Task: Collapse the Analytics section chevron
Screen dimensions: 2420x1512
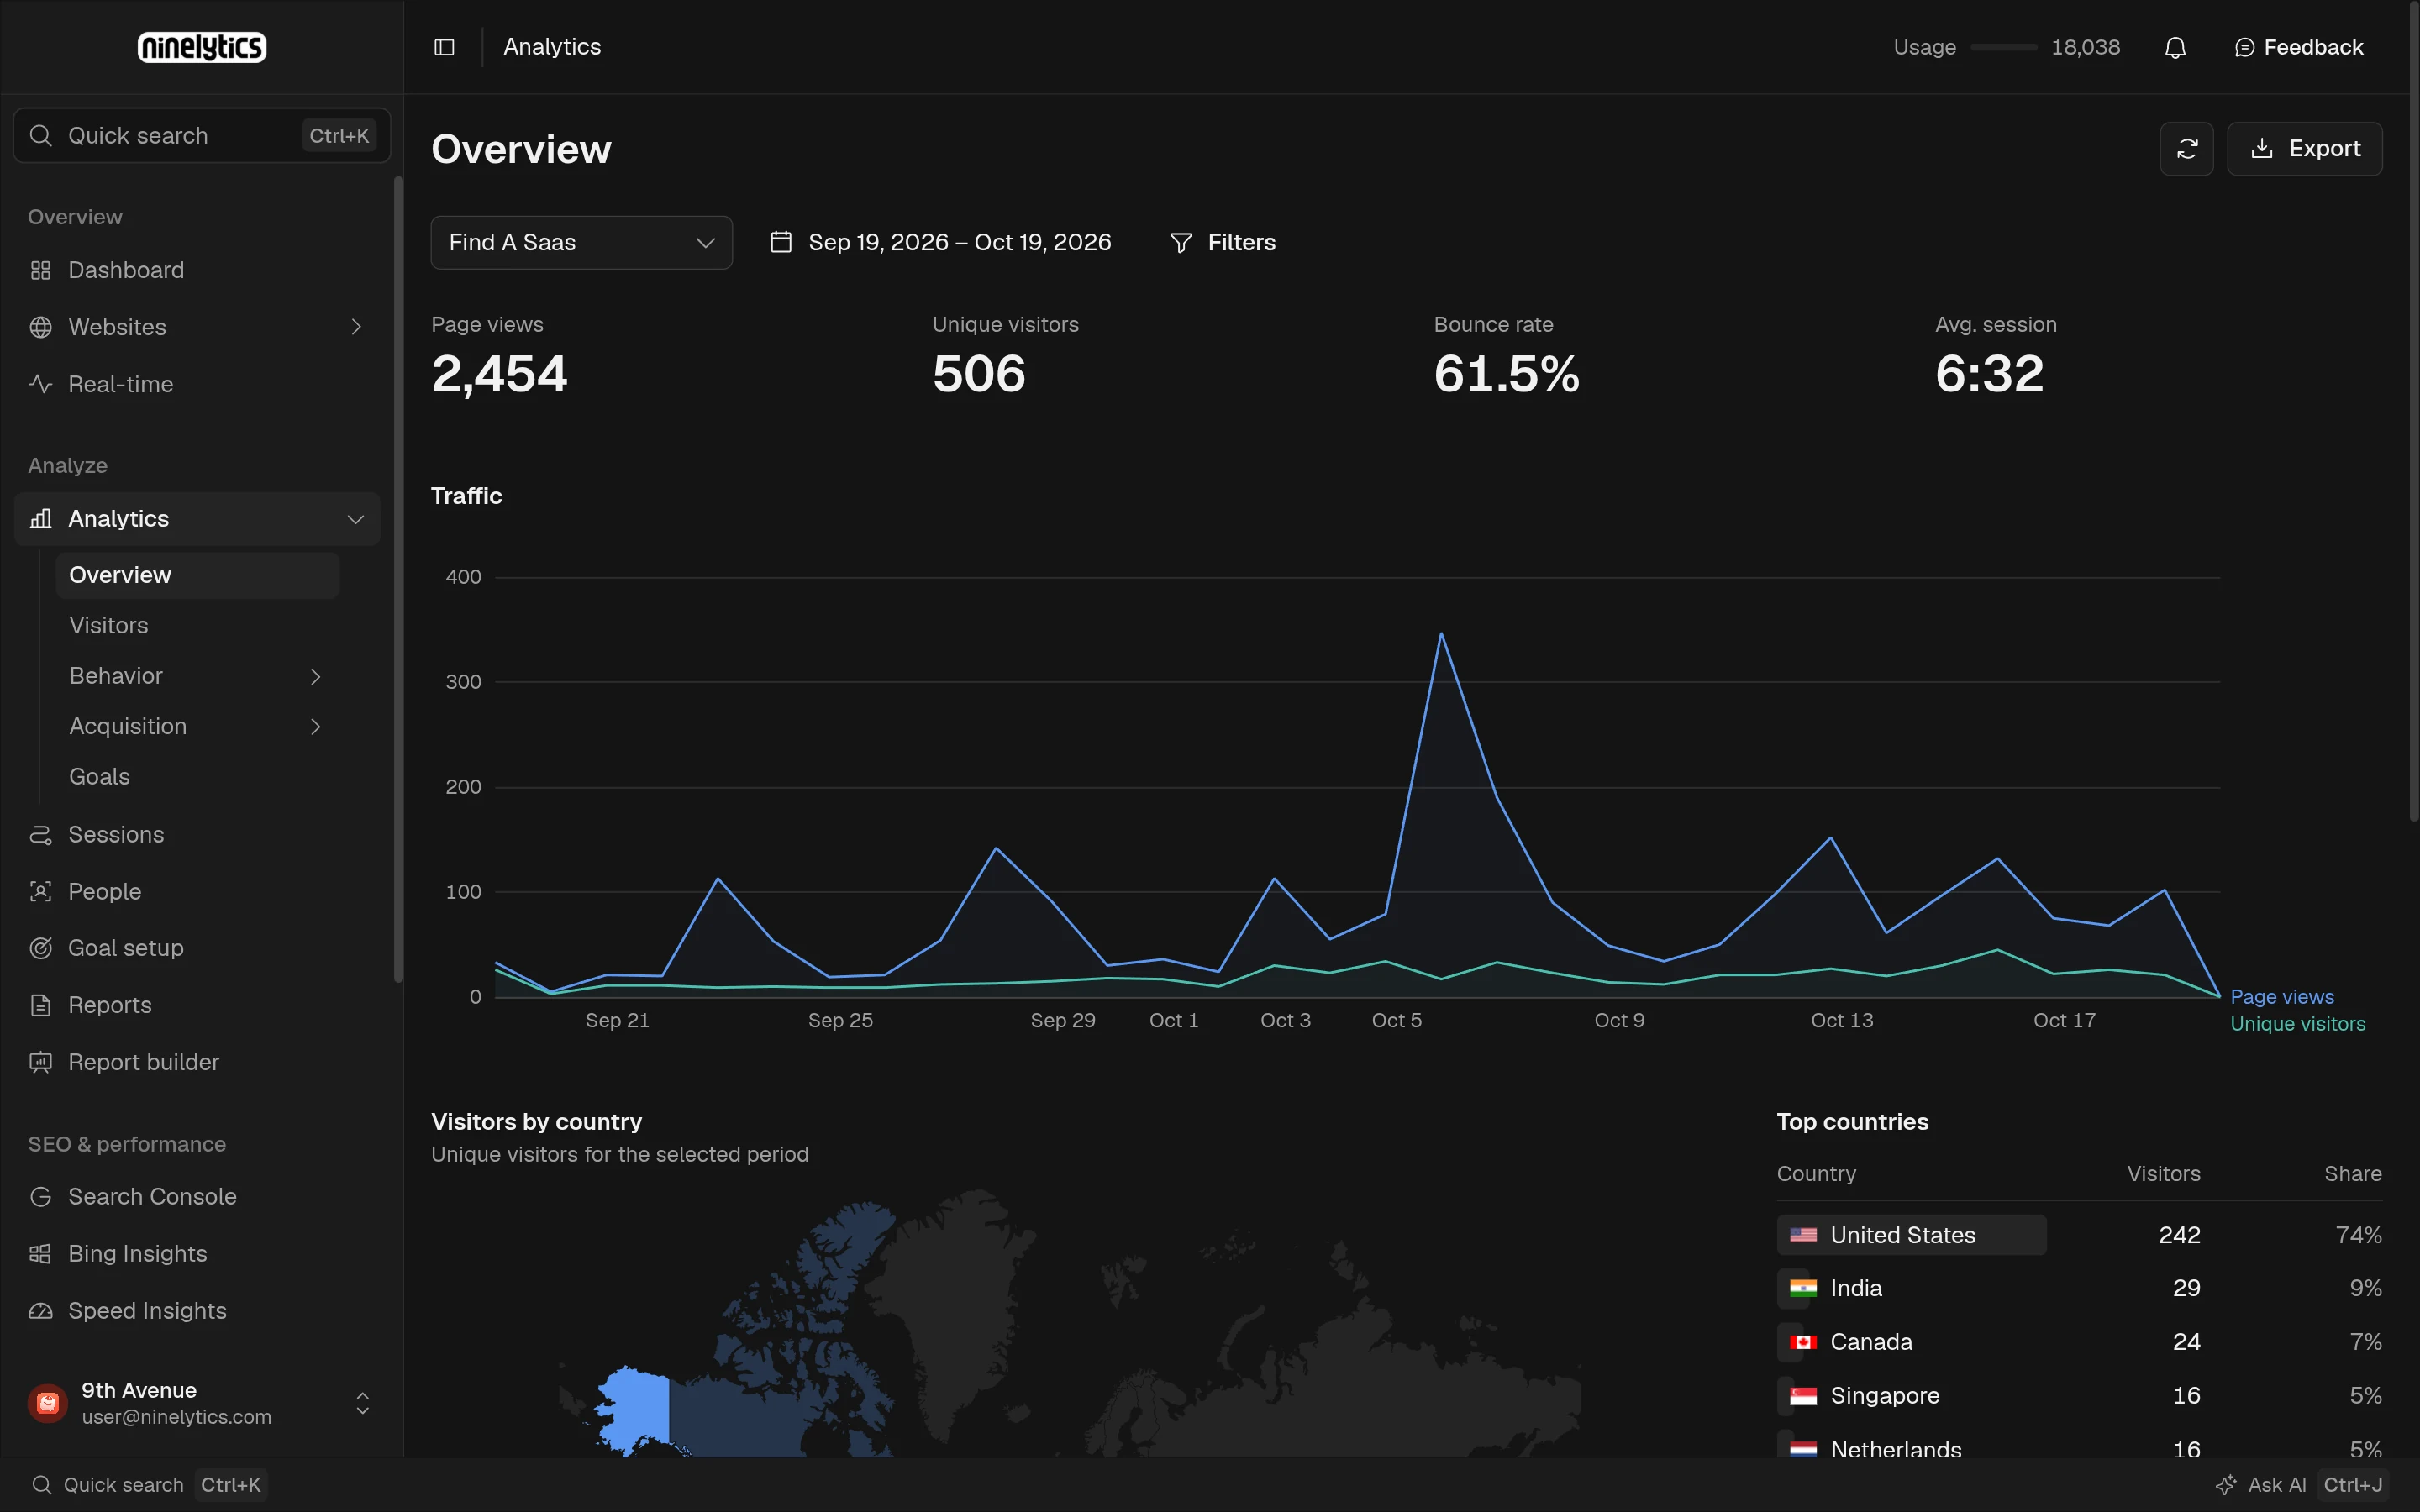Action: click(x=355, y=519)
